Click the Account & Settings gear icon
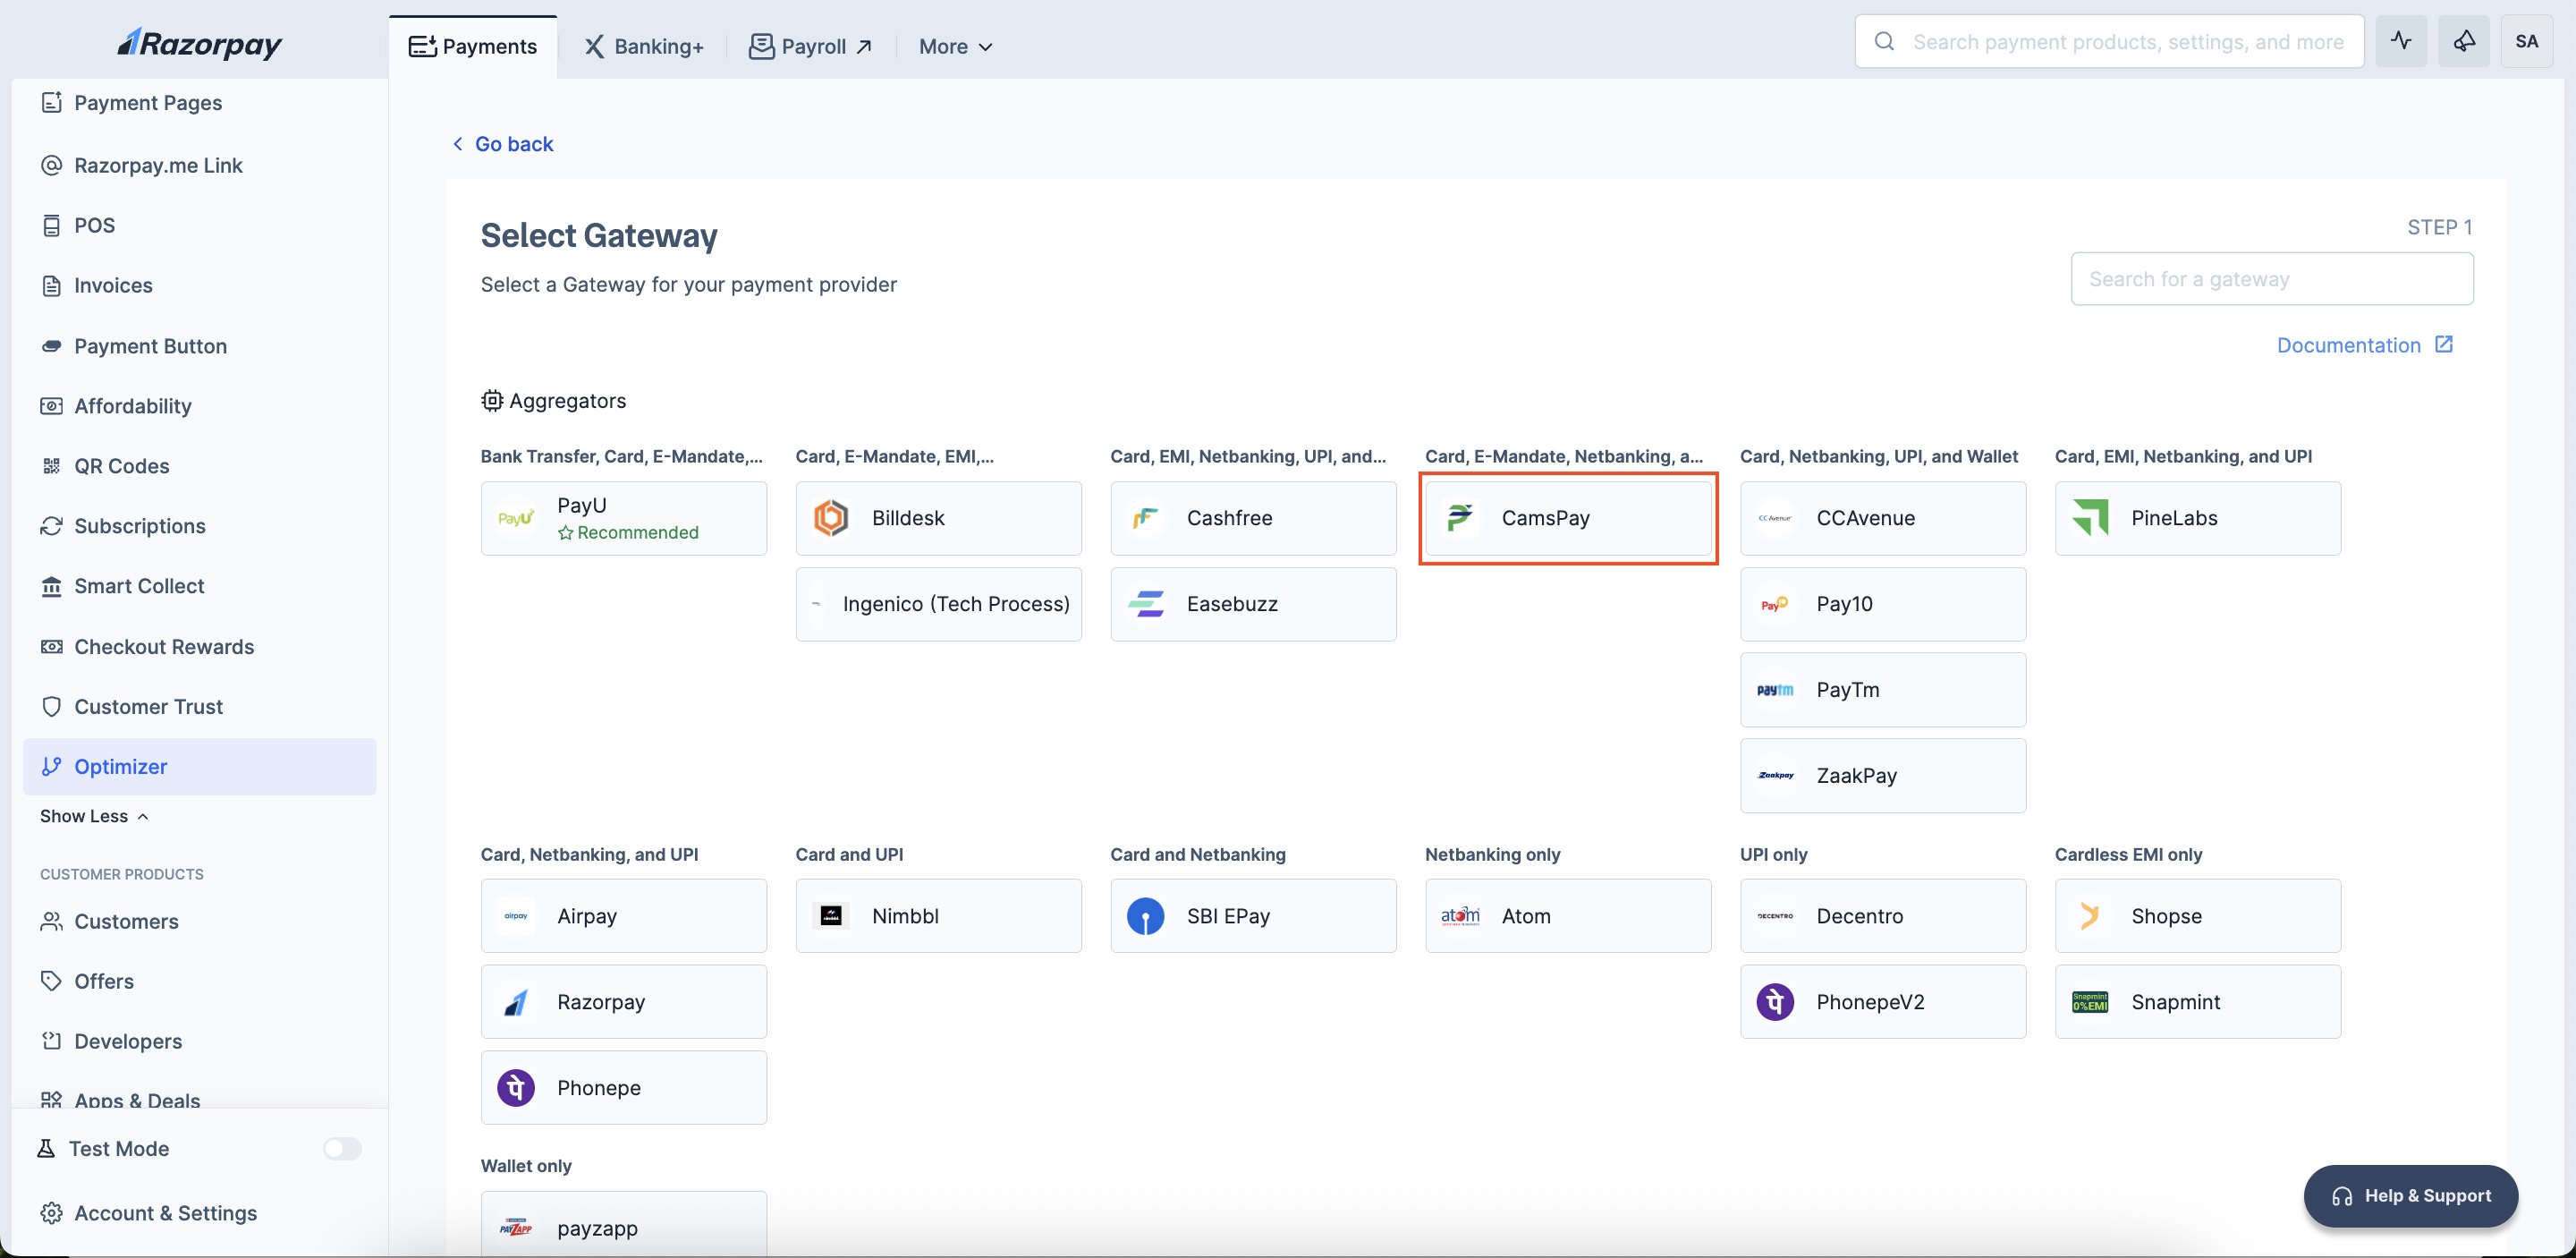The height and width of the screenshot is (1258, 2576). coord(51,1213)
